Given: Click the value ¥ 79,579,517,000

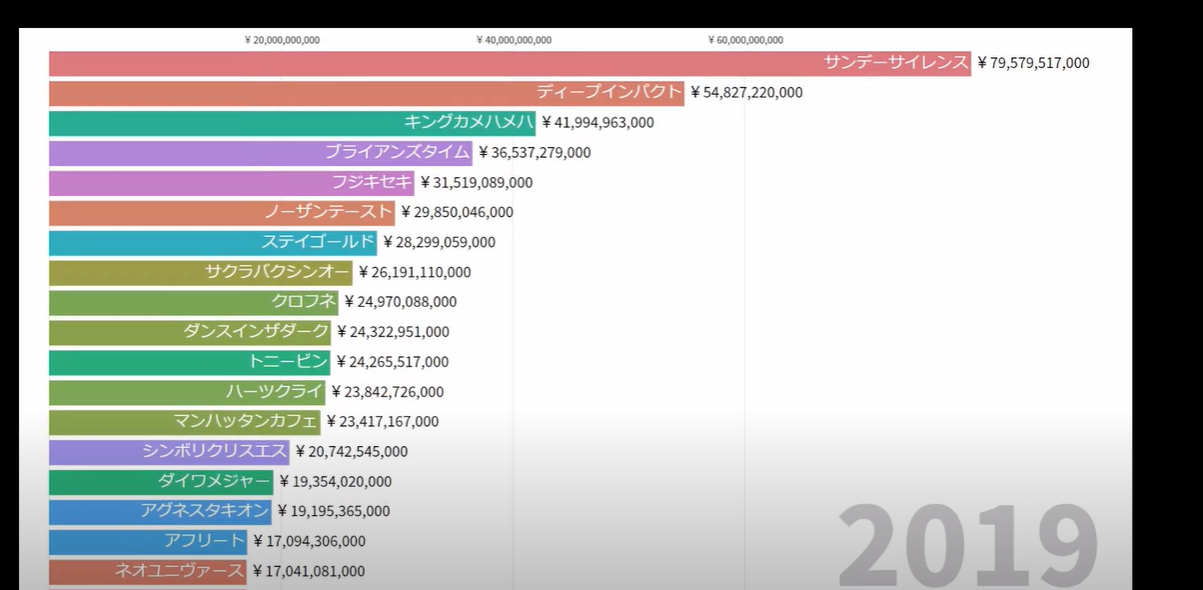Looking at the screenshot, I should 1033,63.
